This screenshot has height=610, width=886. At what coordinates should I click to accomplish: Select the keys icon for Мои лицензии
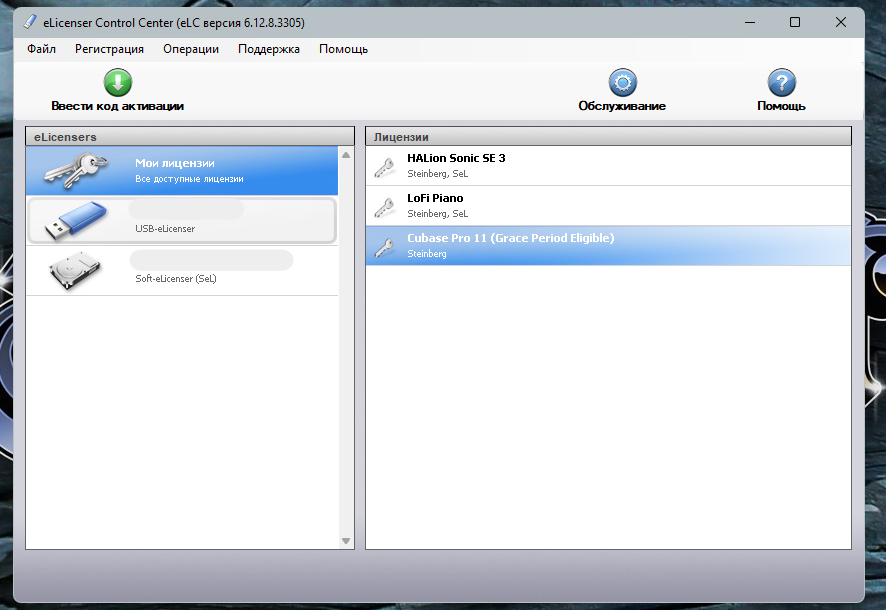(76, 170)
